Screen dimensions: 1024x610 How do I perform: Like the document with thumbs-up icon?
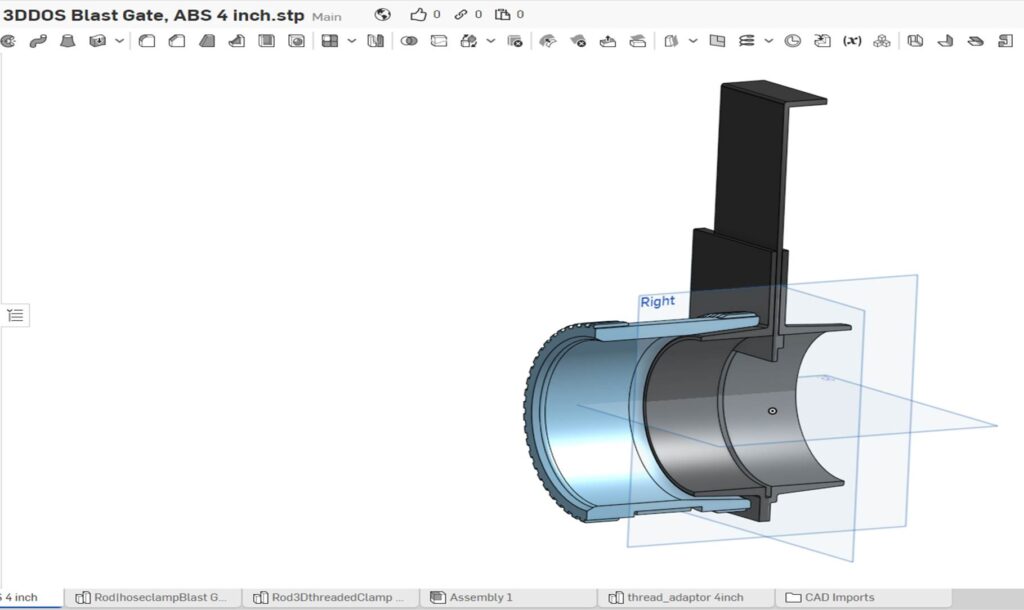[x=419, y=15]
